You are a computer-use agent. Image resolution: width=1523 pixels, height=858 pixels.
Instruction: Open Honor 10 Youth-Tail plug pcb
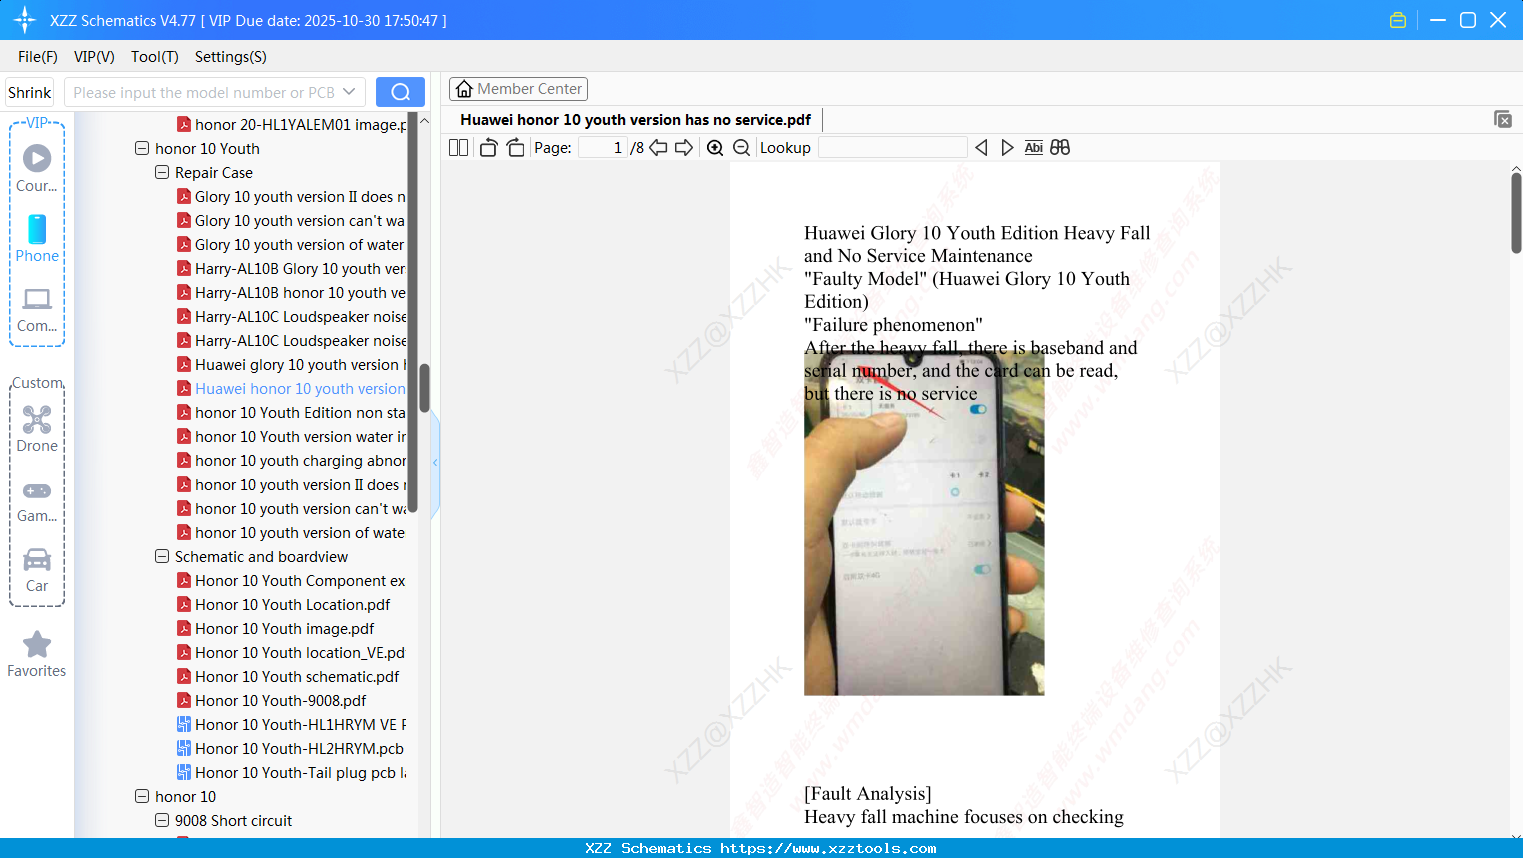[x=291, y=772]
